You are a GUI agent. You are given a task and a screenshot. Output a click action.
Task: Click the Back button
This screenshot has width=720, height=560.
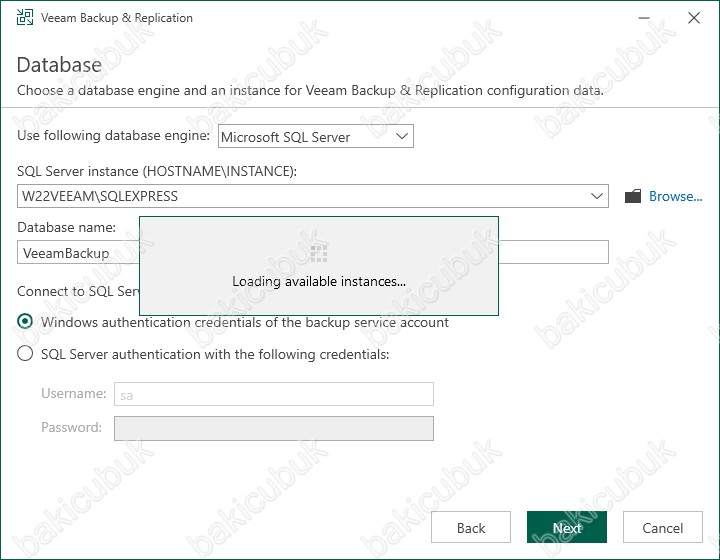[471, 527]
